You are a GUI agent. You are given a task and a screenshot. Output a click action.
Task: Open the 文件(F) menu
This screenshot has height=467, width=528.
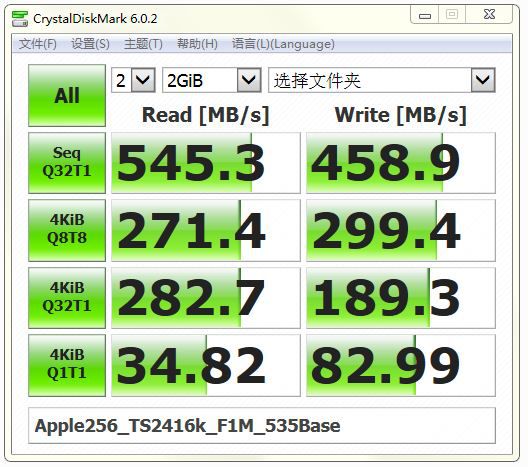[x=37, y=44]
